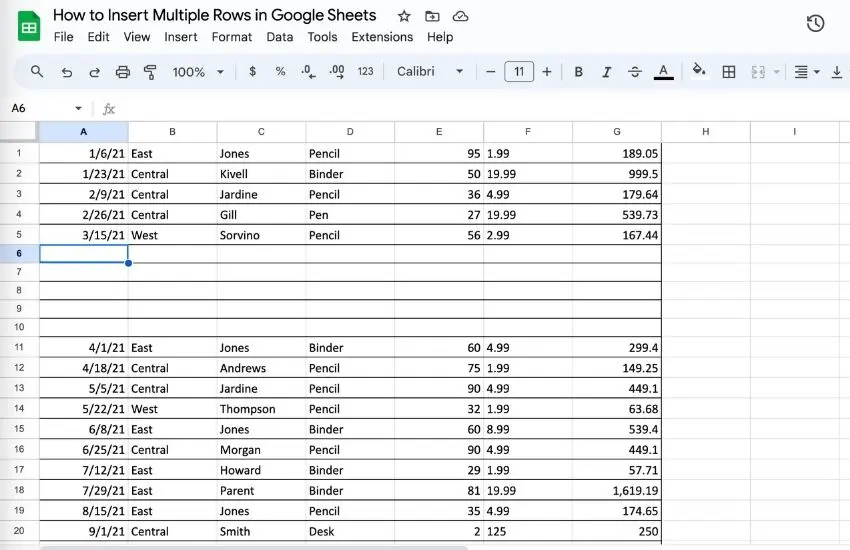Image resolution: width=850 pixels, height=550 pixels.
Task: Open borders options
Action: tap(729, 72)
